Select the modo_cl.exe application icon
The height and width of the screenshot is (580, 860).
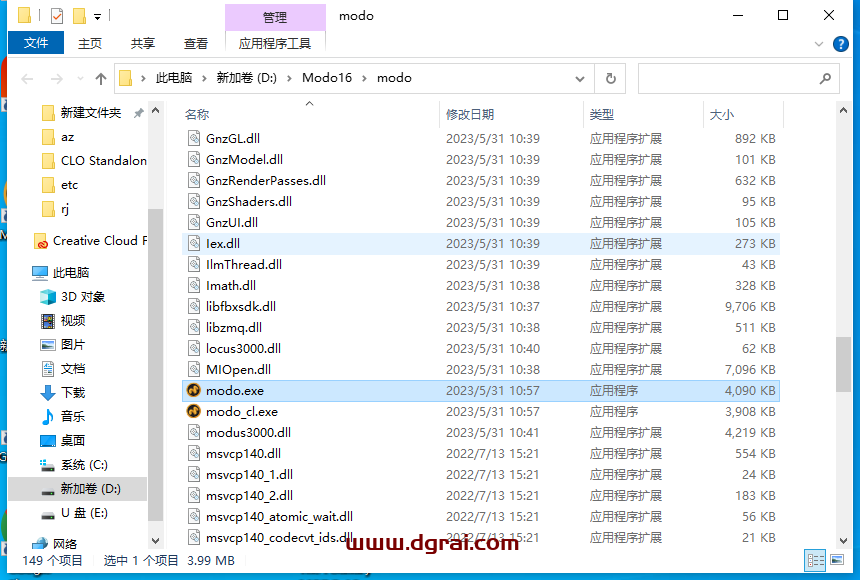[x=194, y=411]
